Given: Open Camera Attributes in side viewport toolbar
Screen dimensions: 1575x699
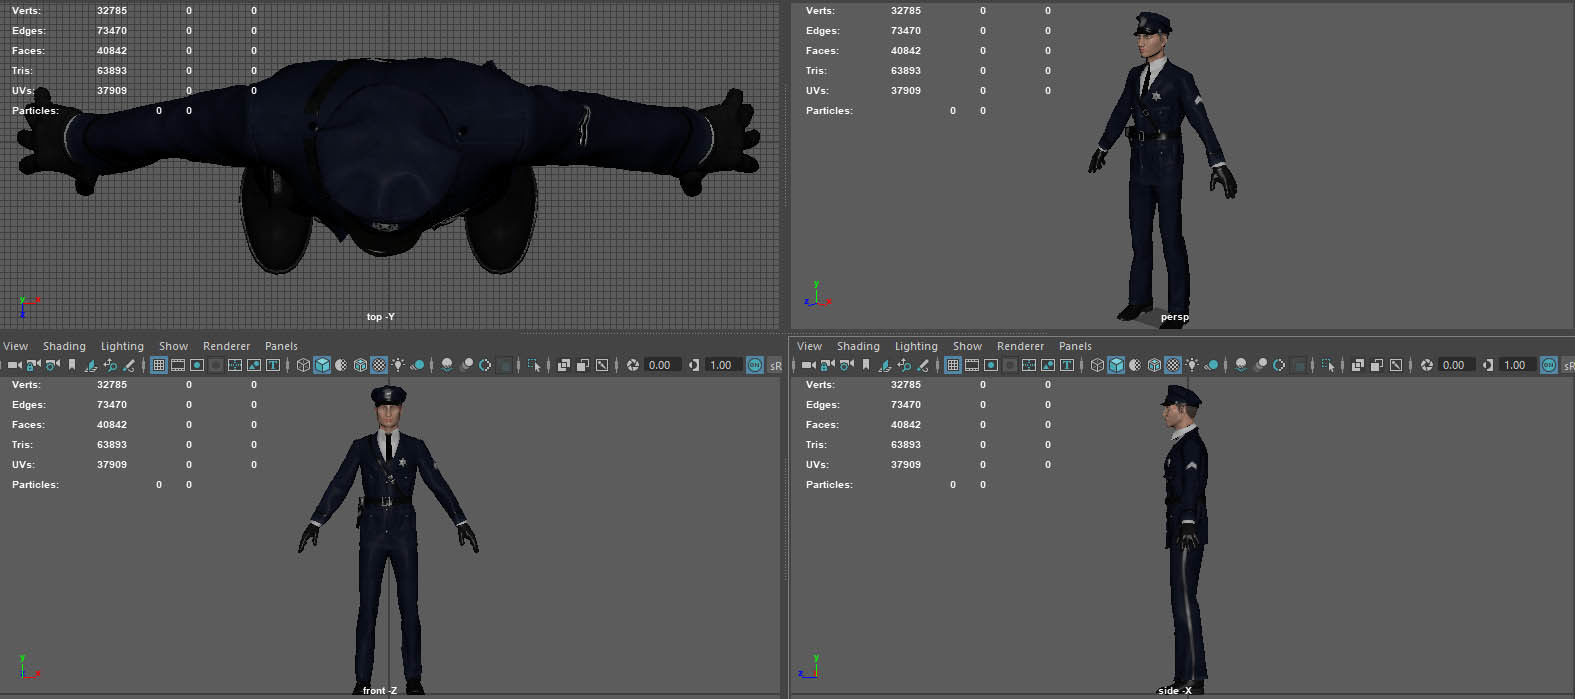Looking at the screenshot, I should [x=846, y=365].
